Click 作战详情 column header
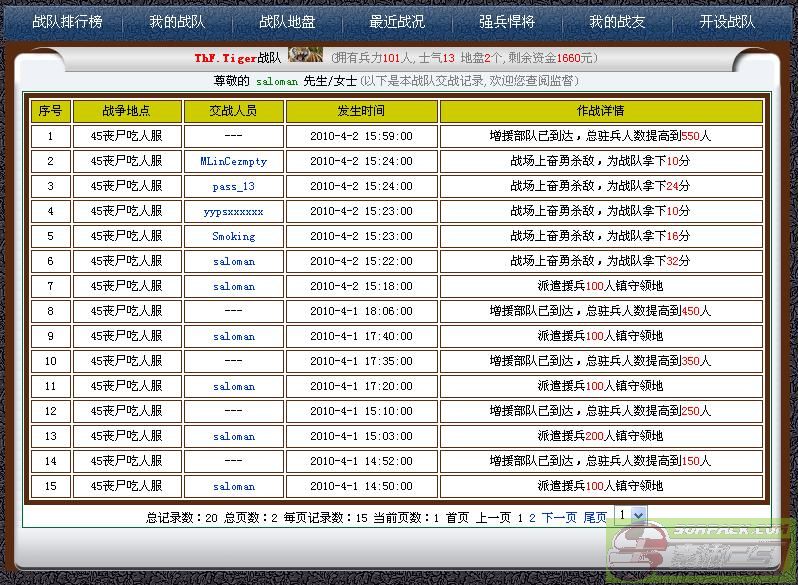The image size is (798, 585). [x=600, y=110]
